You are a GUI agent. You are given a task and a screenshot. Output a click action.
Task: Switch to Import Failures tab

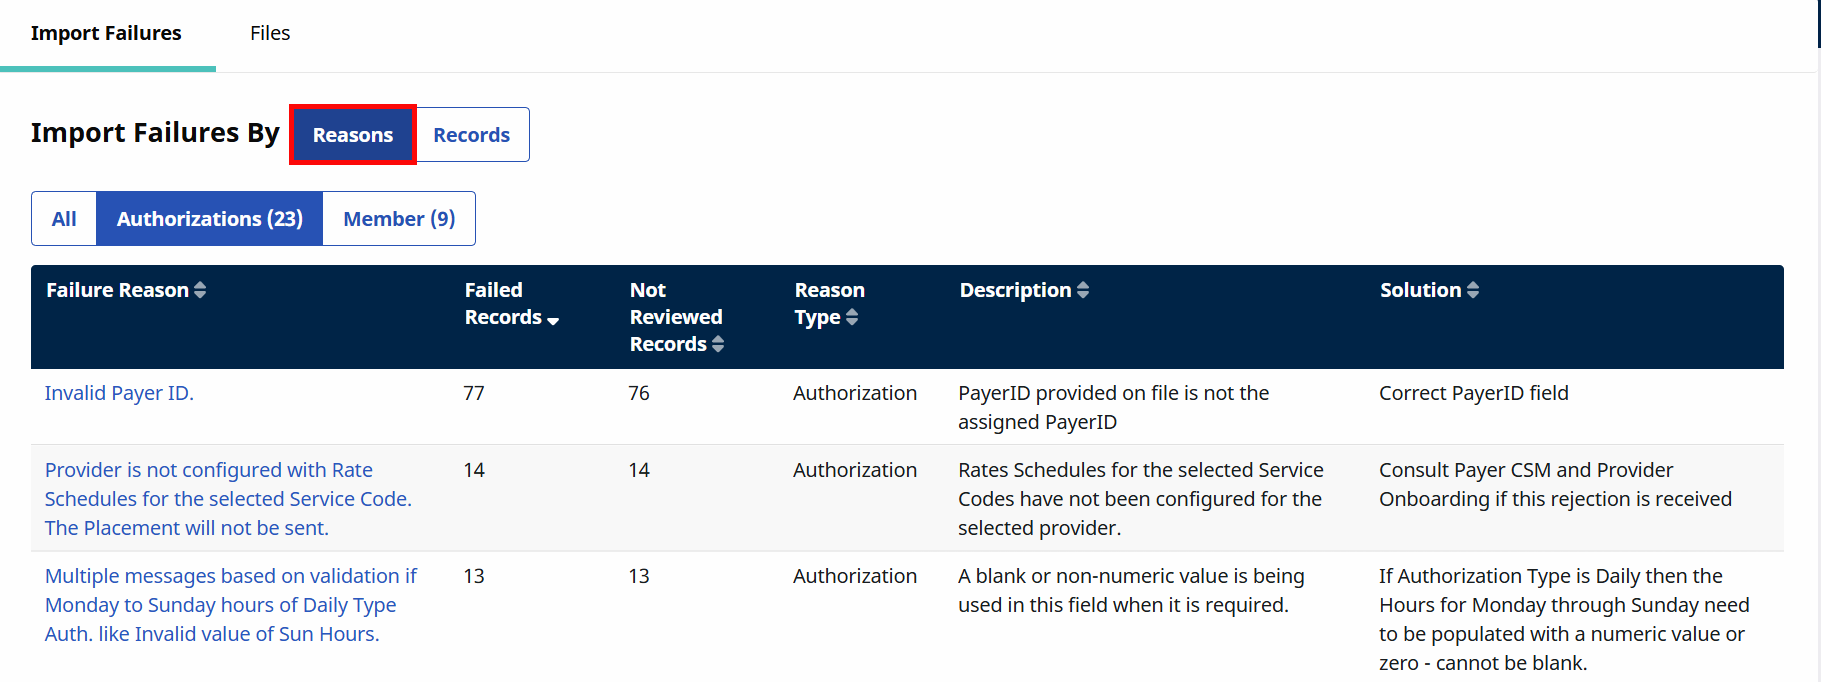[x=106, y=33]
